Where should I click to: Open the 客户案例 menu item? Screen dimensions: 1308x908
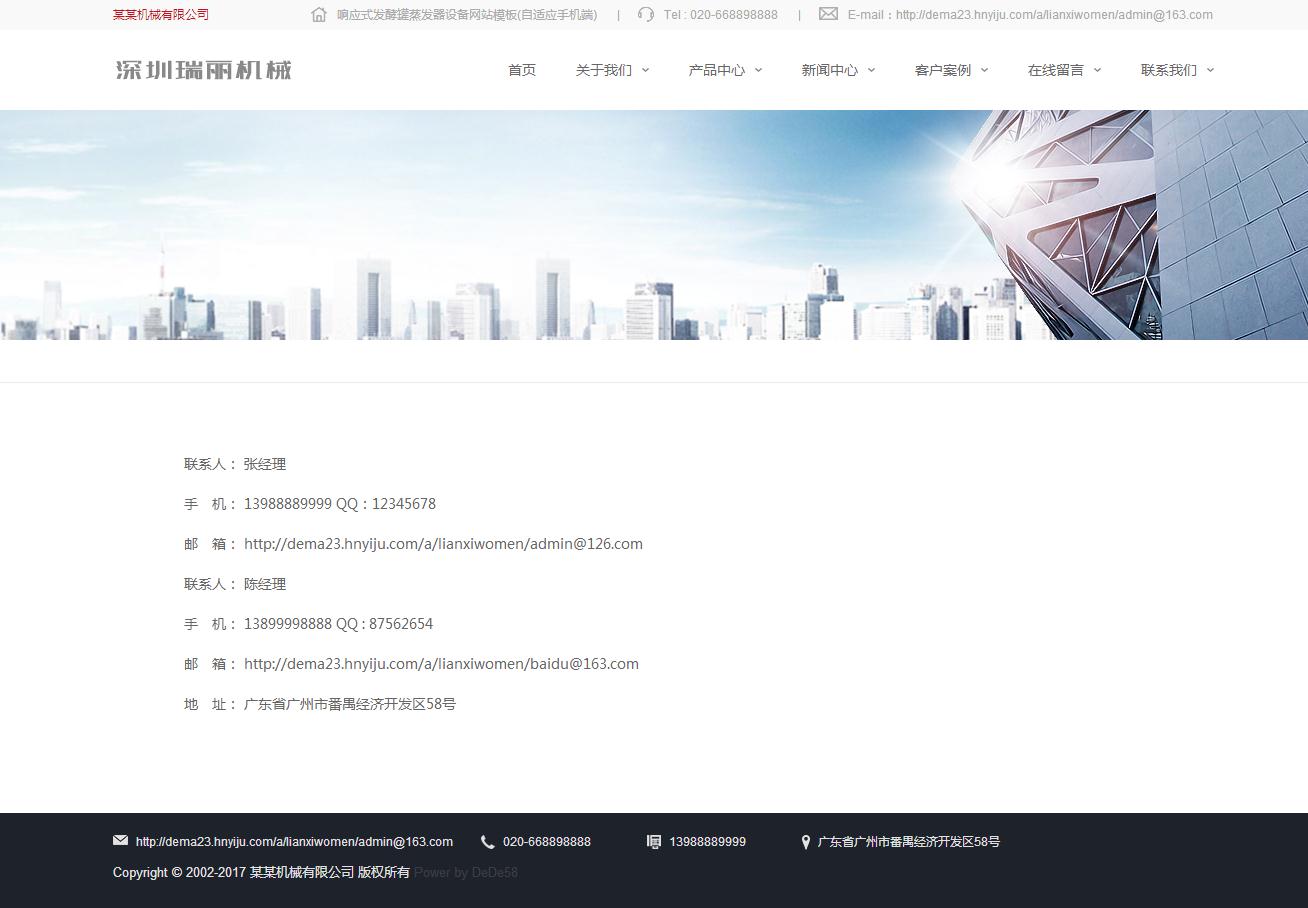click(x=942, y=70)
